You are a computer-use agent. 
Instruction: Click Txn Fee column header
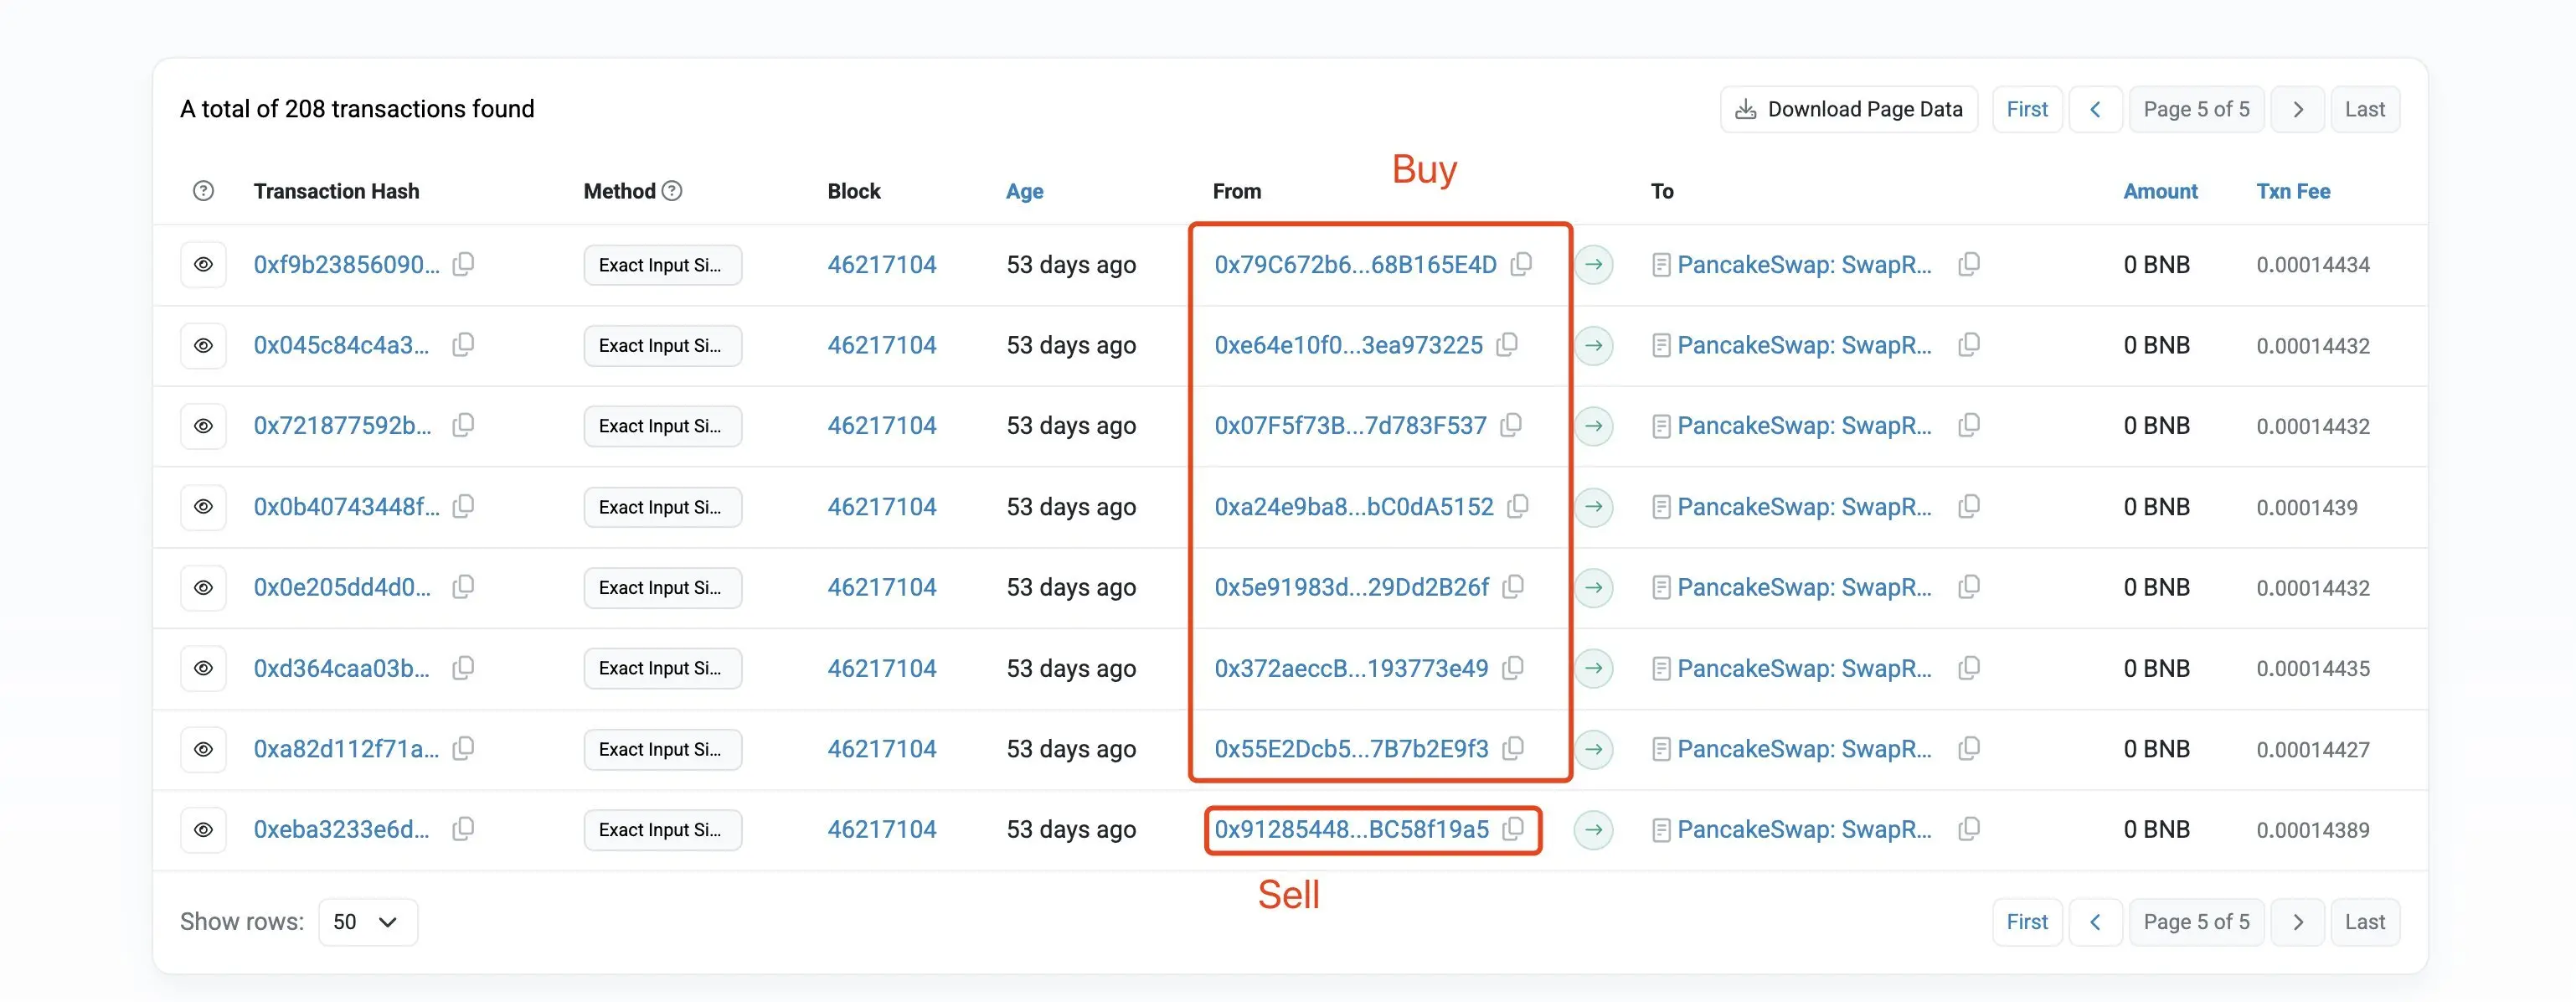pyautogui.click(x=2292, y=191)
